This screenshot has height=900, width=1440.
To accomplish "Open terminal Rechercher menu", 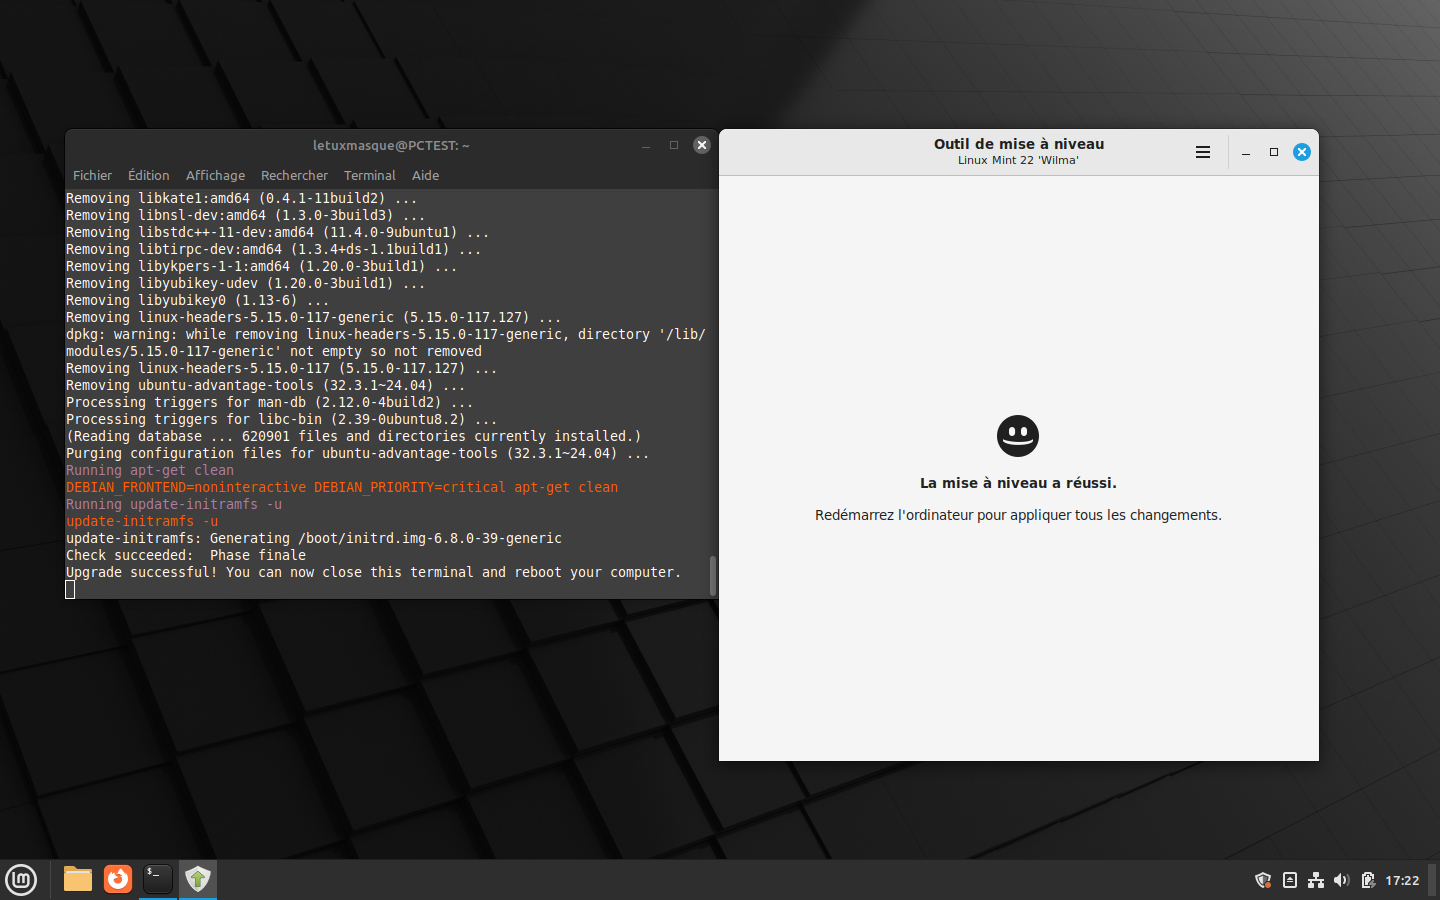I will click(294, 175).
